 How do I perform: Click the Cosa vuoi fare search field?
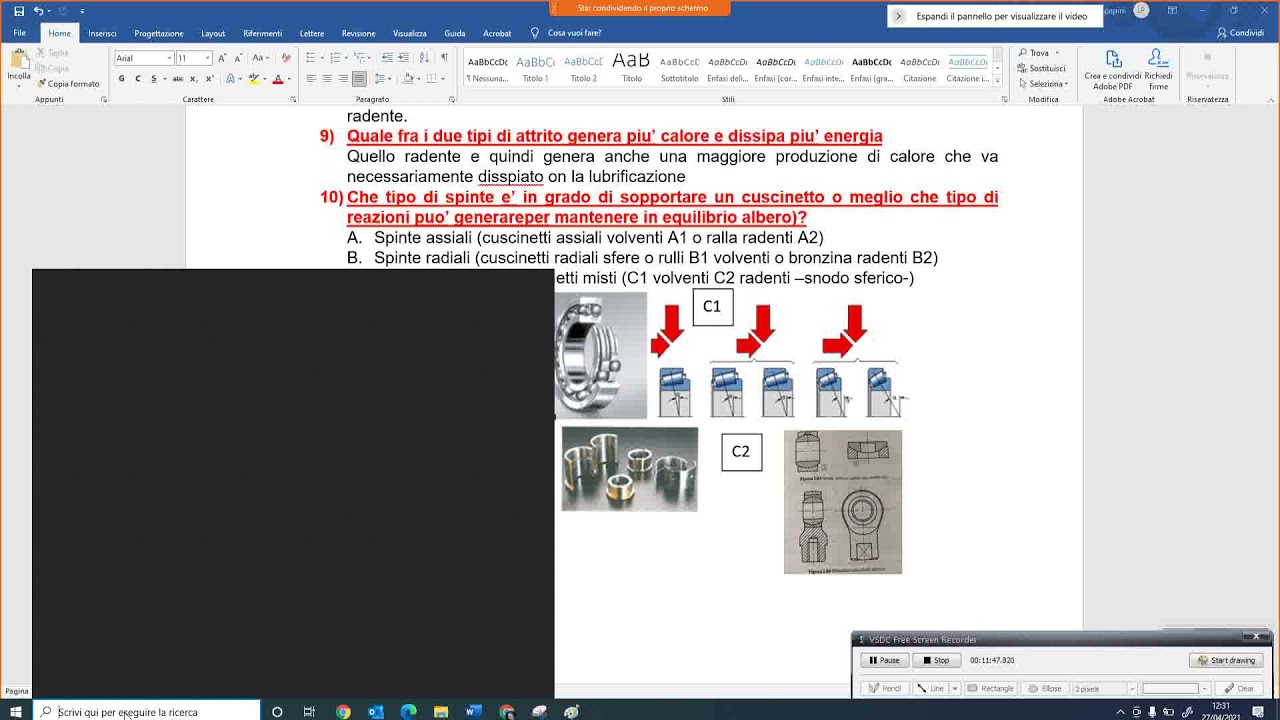tap(574, 33)
